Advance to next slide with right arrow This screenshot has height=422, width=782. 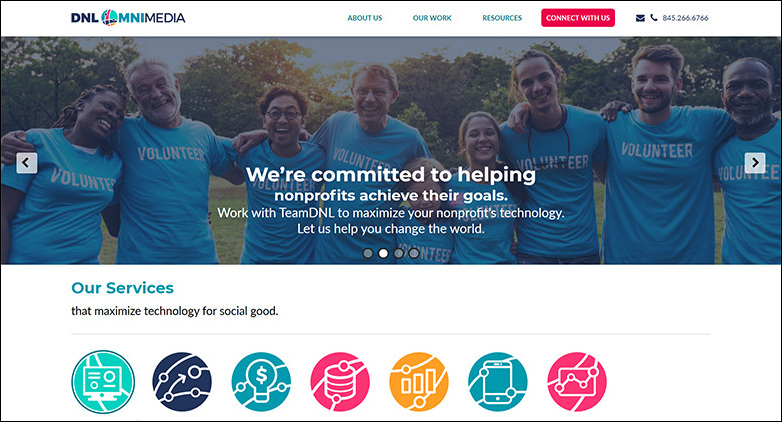point(755,163)
